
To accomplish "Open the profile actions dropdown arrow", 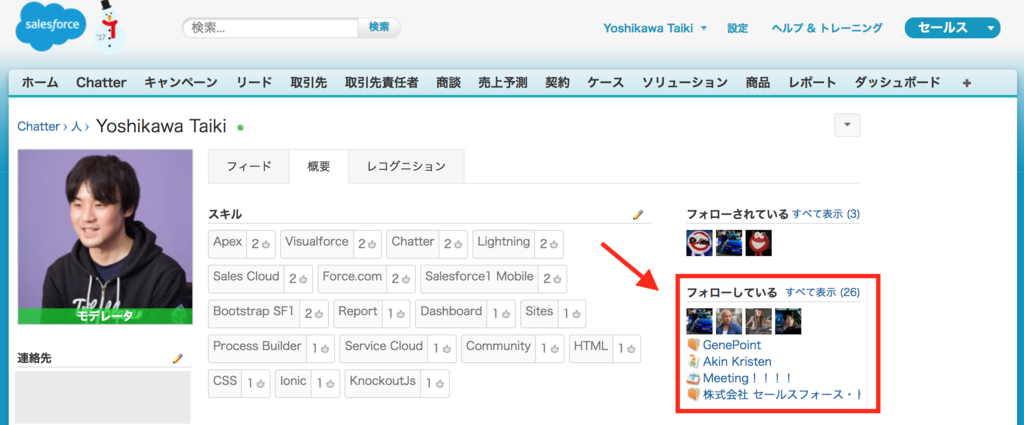I will [x=847, y=125].
